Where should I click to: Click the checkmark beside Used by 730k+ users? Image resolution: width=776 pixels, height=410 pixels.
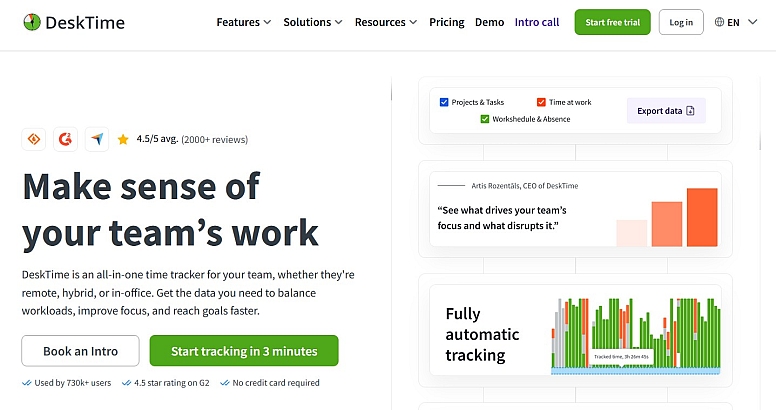pyautogui.click(x=27, y=383)
